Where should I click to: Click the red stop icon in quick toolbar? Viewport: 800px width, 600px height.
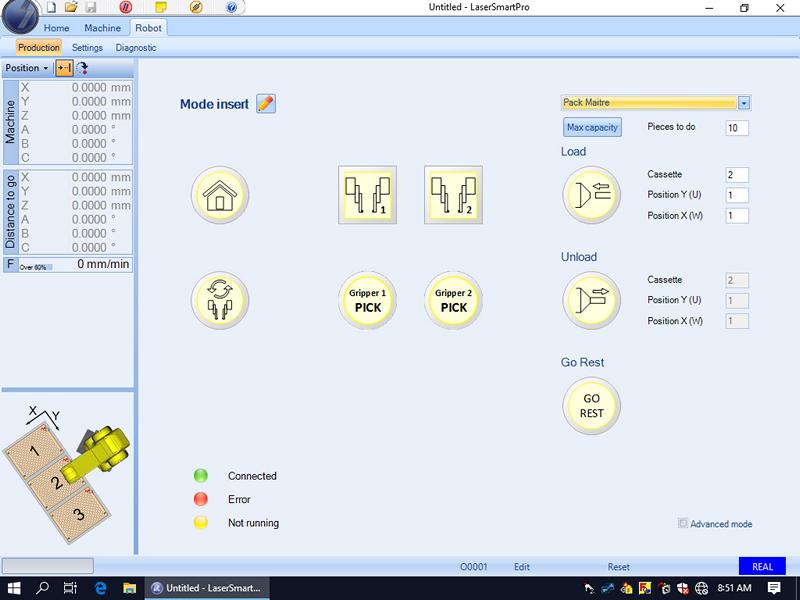point(126,8)
